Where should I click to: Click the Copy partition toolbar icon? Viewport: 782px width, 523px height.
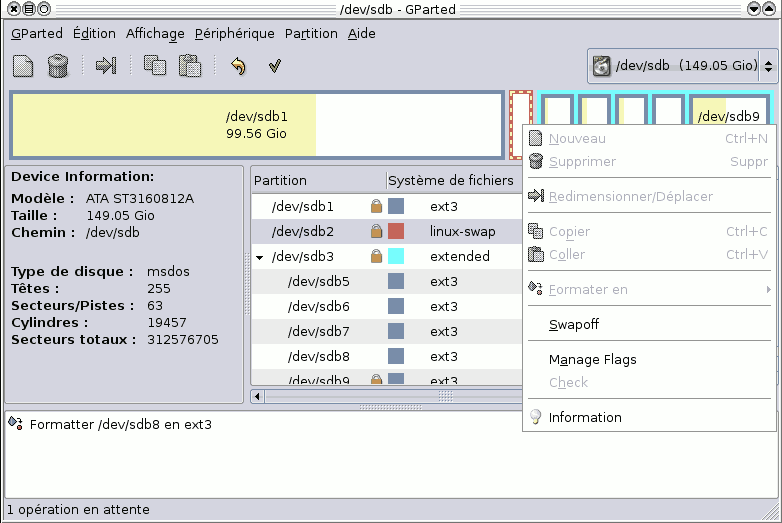(x=154, y=66)
